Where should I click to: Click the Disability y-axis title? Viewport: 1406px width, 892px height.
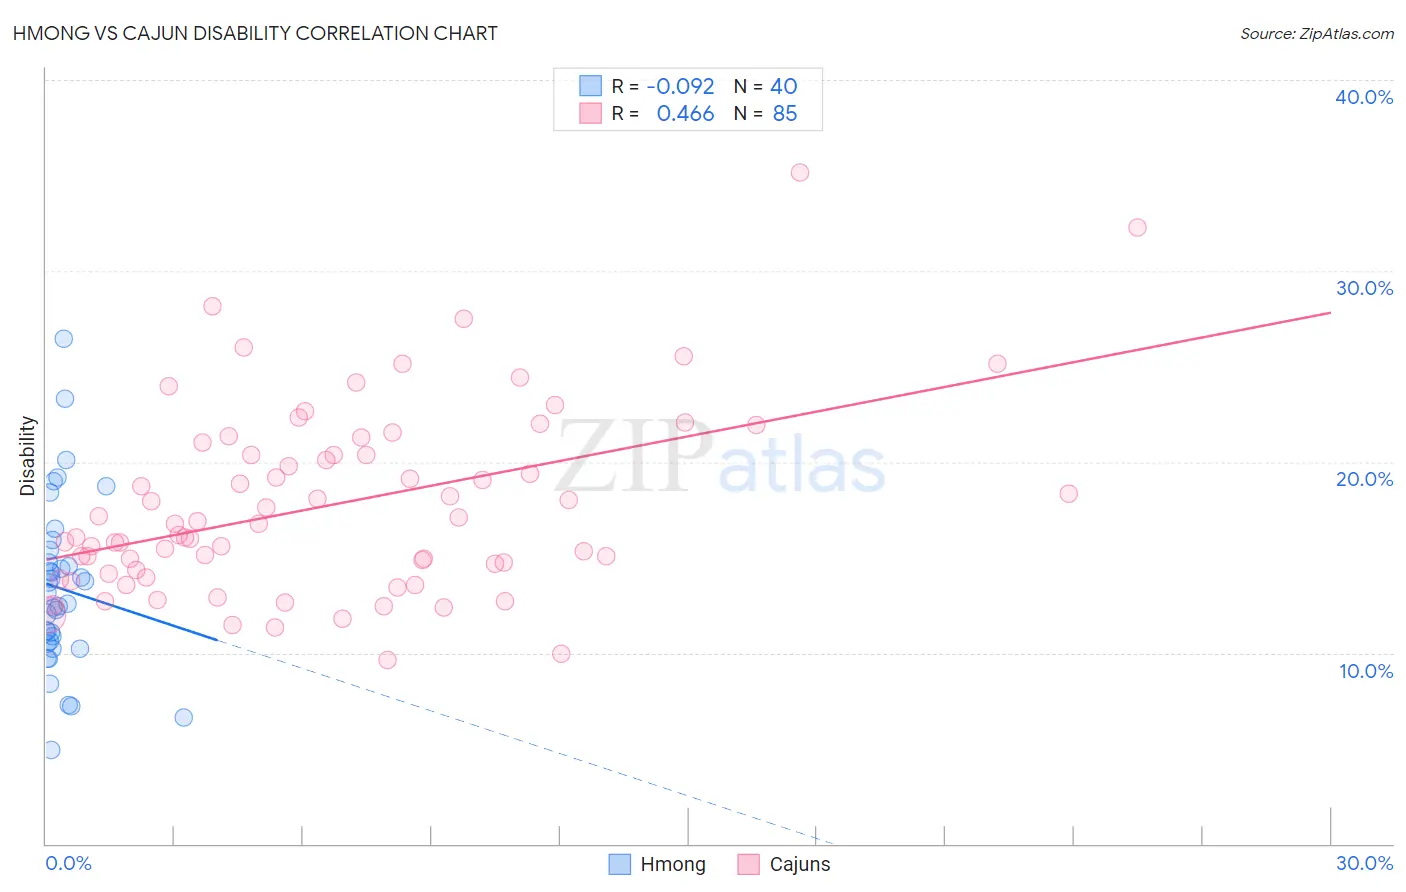(28, 456)
